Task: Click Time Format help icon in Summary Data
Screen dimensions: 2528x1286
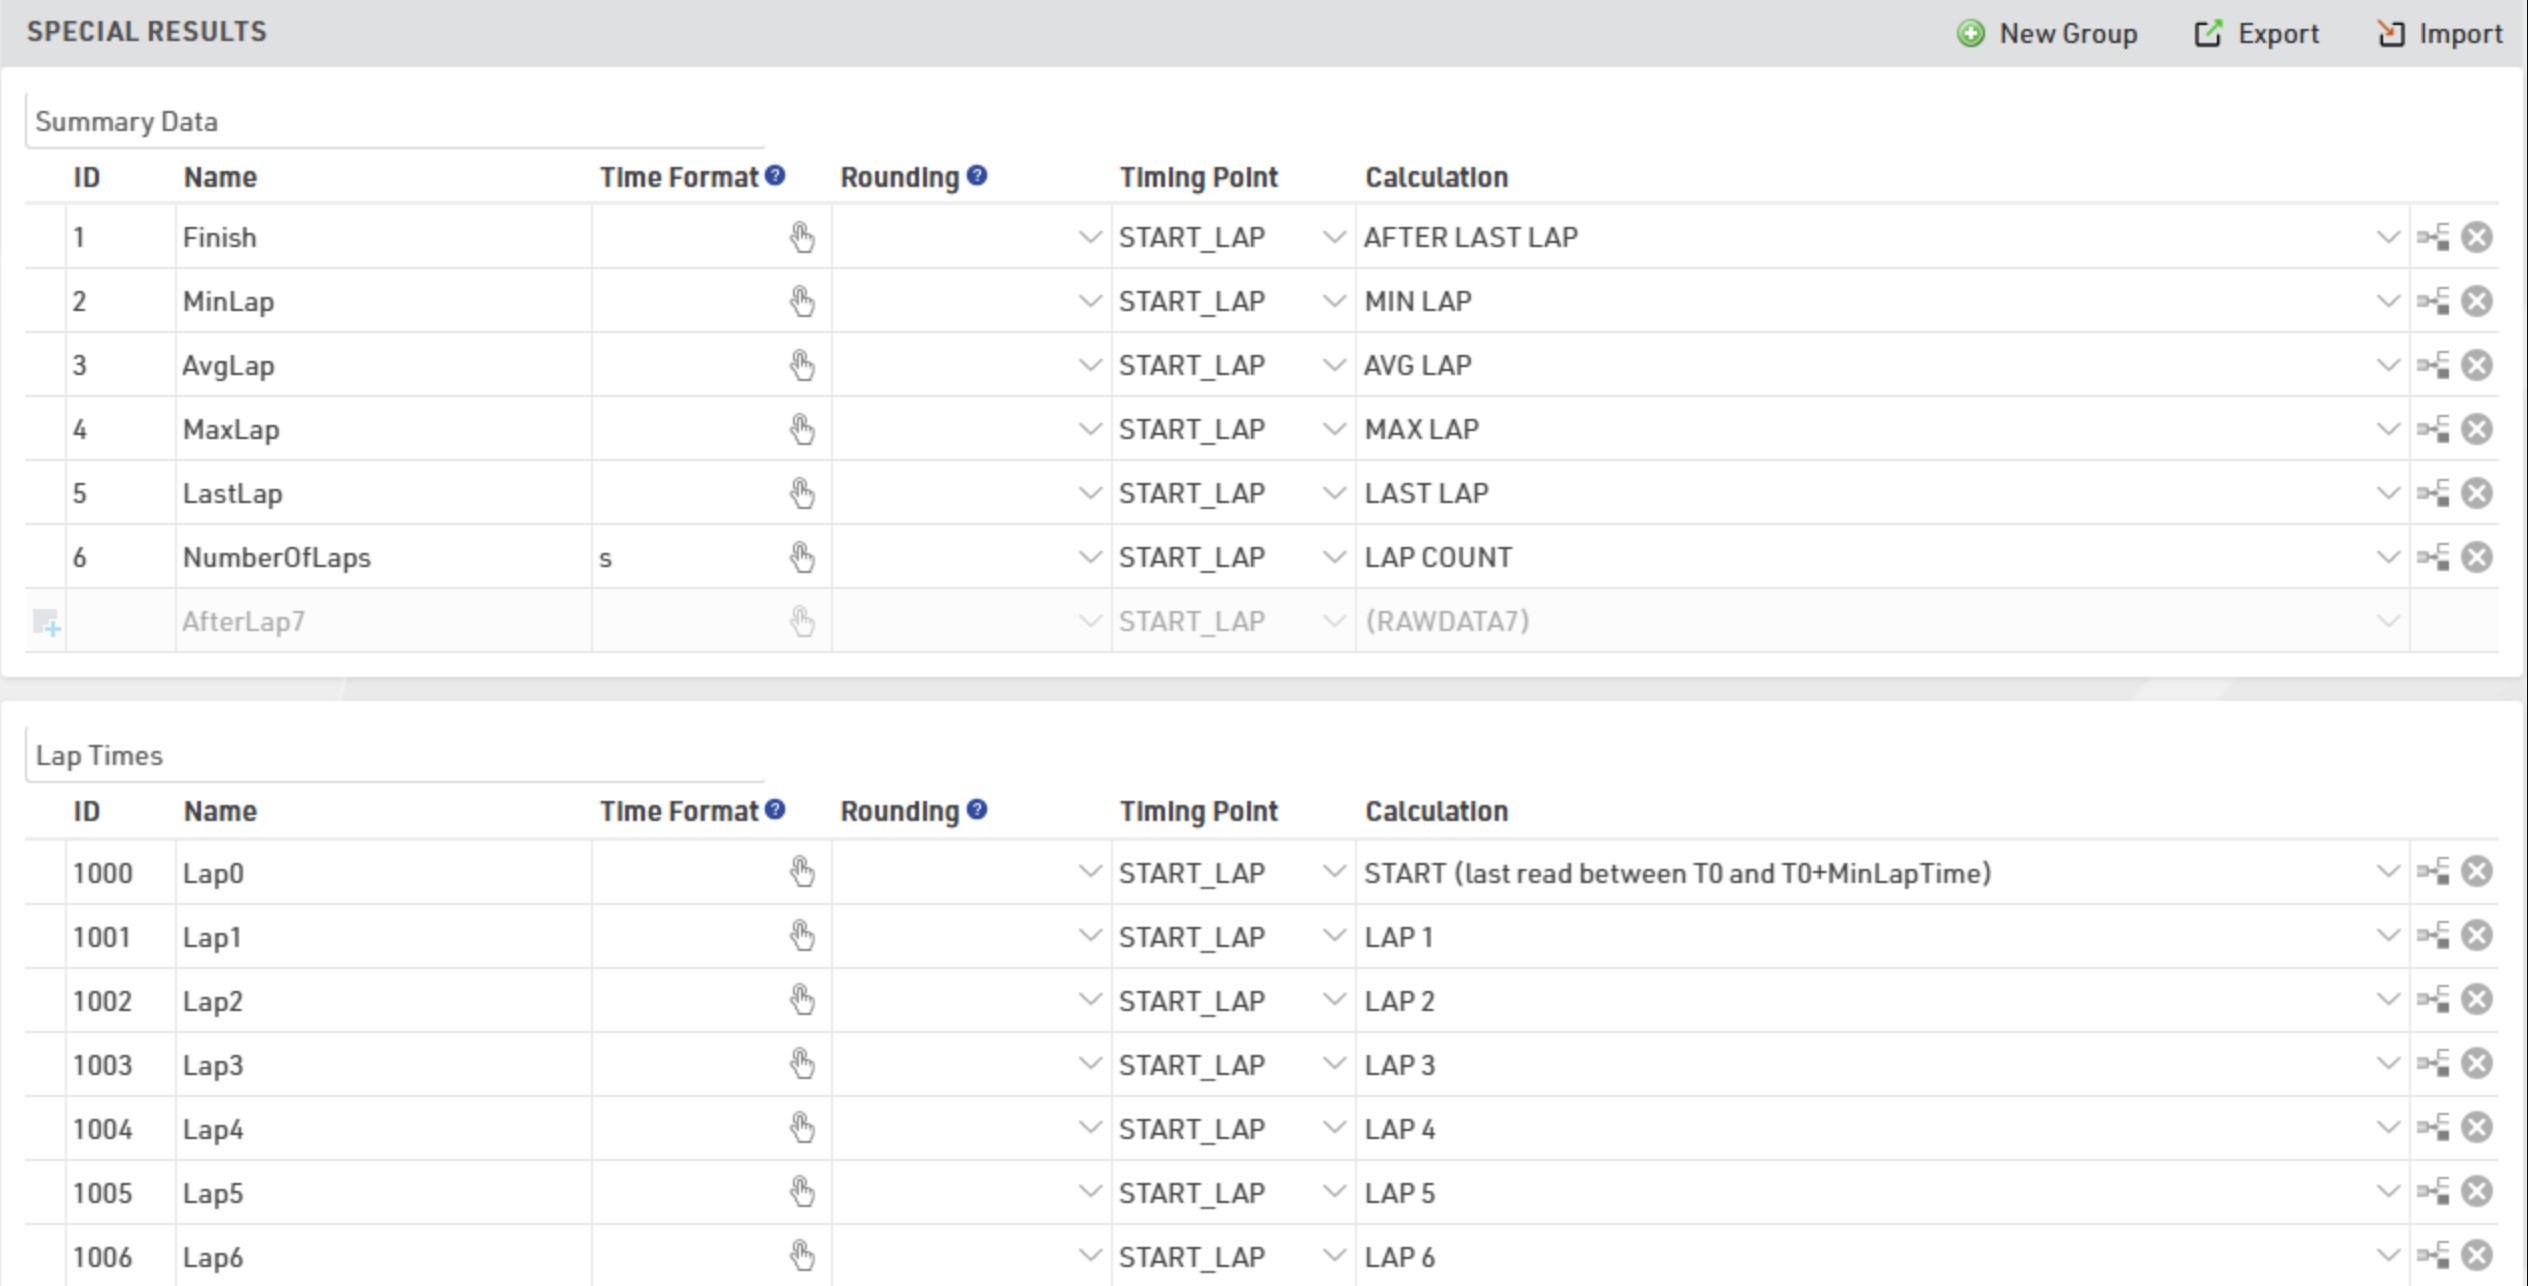Action: point(775,176)
